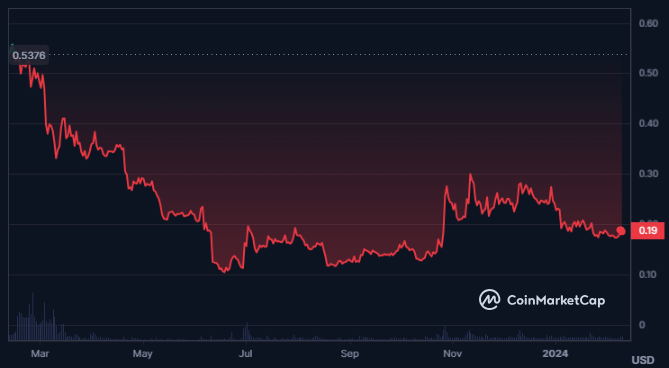Click the USD currency label
This screenshot has width=669, height=368.
coord(643,360)
